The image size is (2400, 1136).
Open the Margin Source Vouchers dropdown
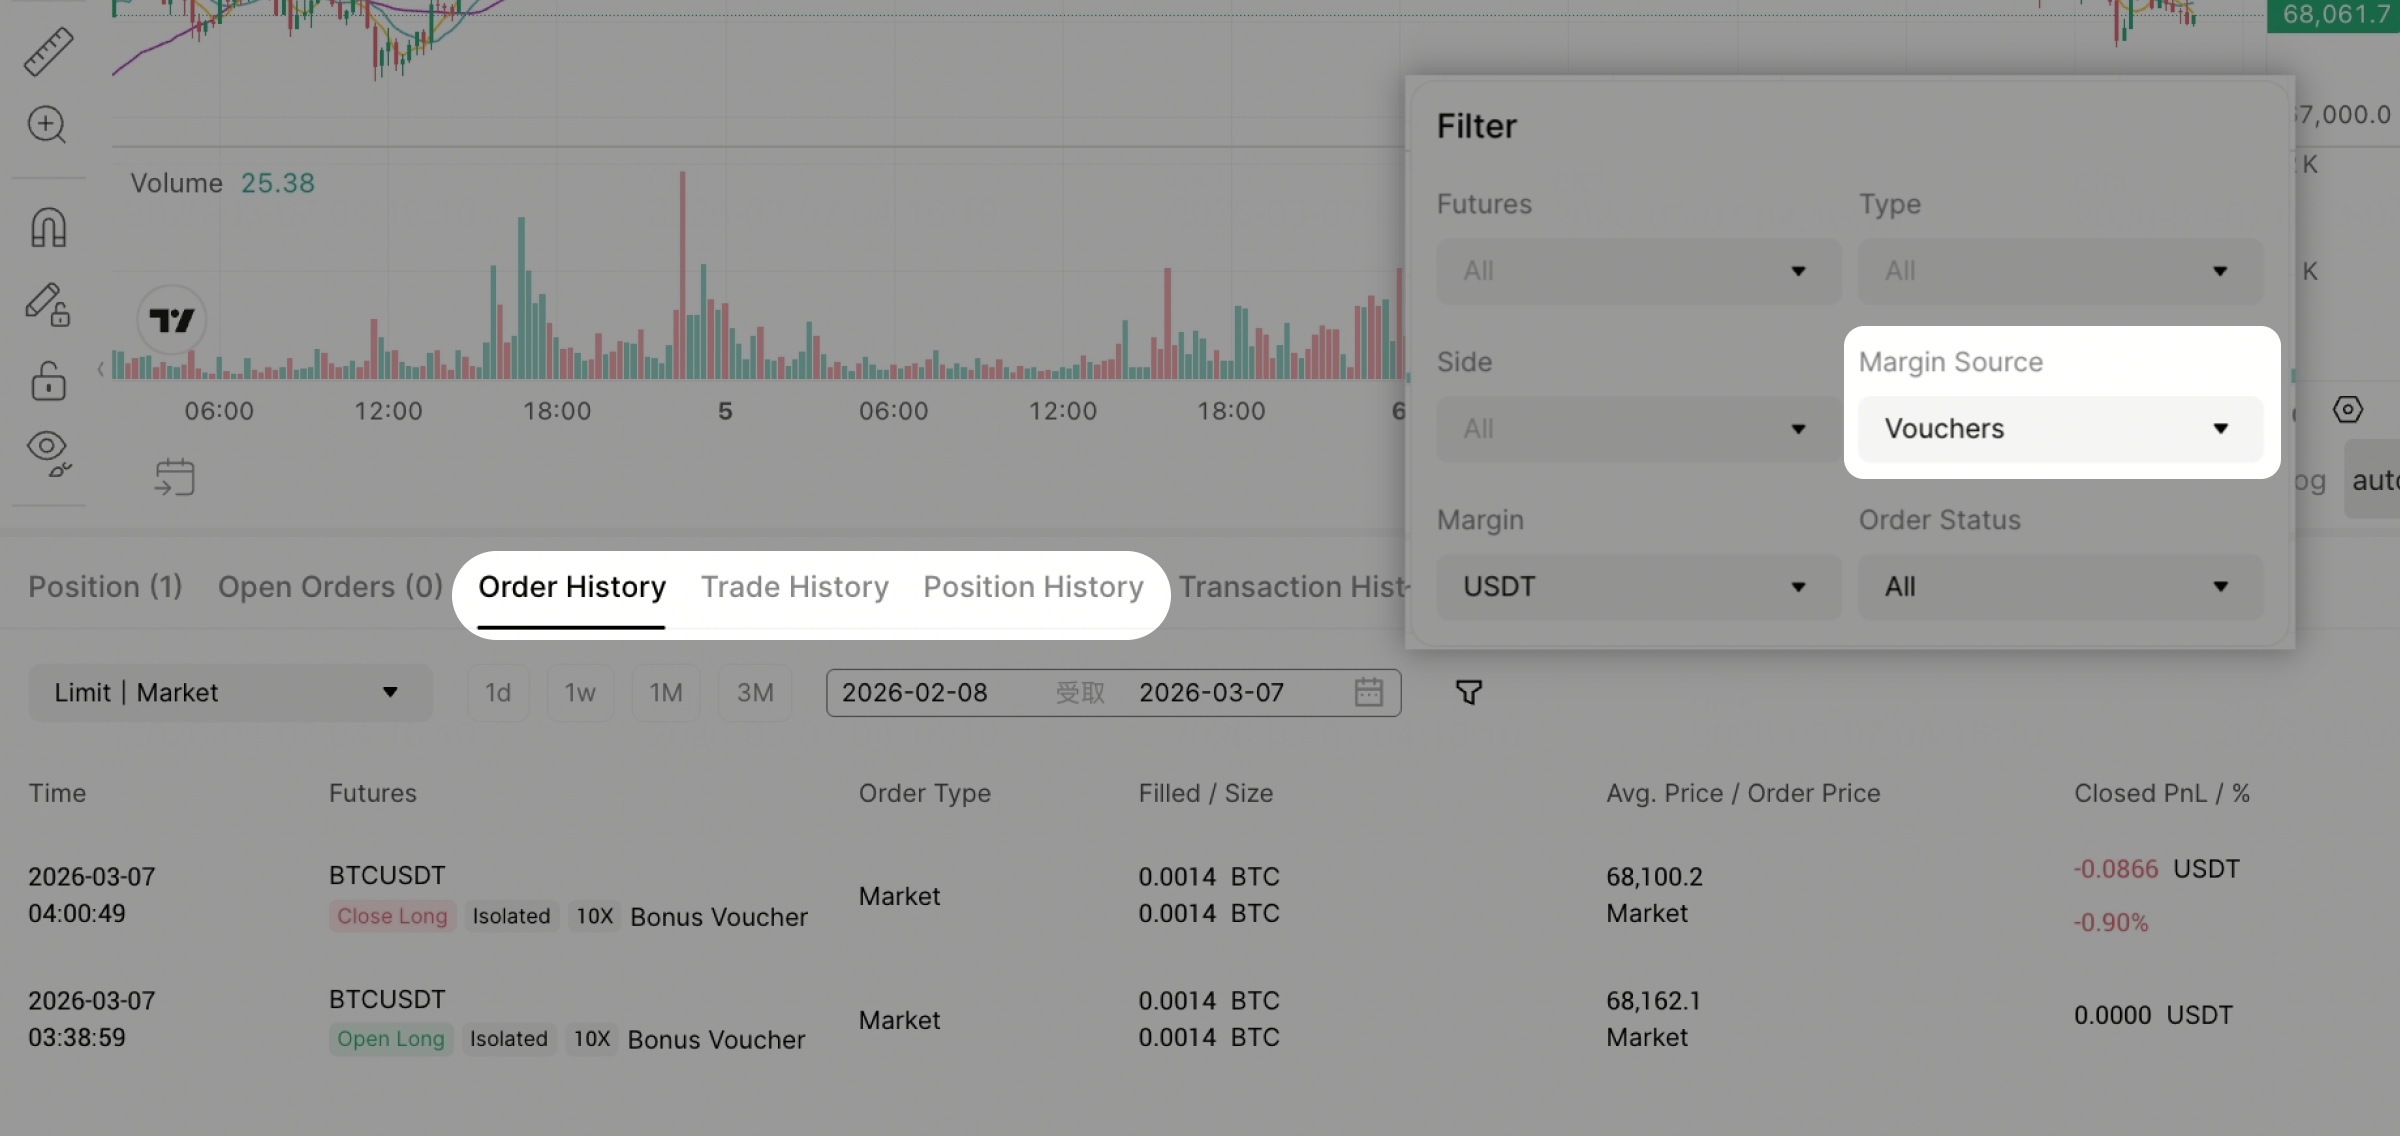(2059, 429)
